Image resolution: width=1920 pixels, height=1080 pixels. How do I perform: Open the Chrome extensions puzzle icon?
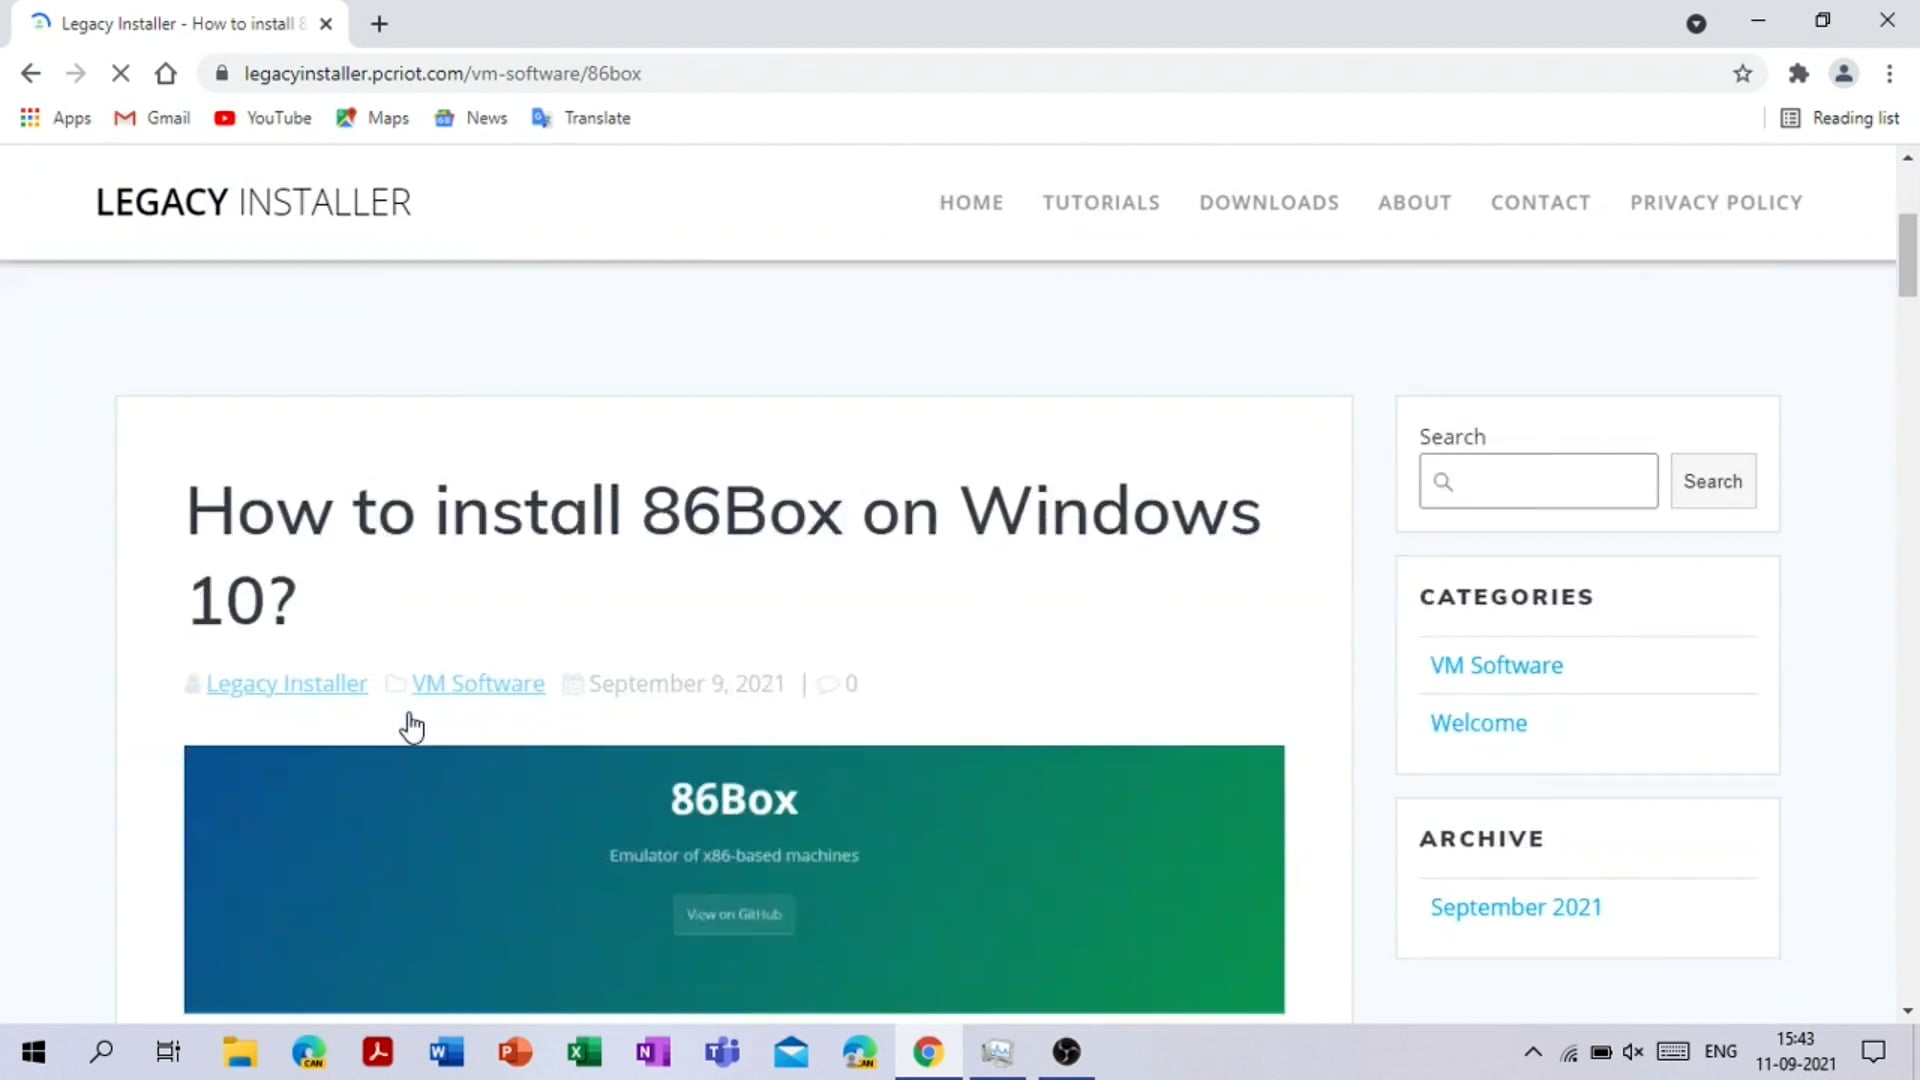(1798, 73)
